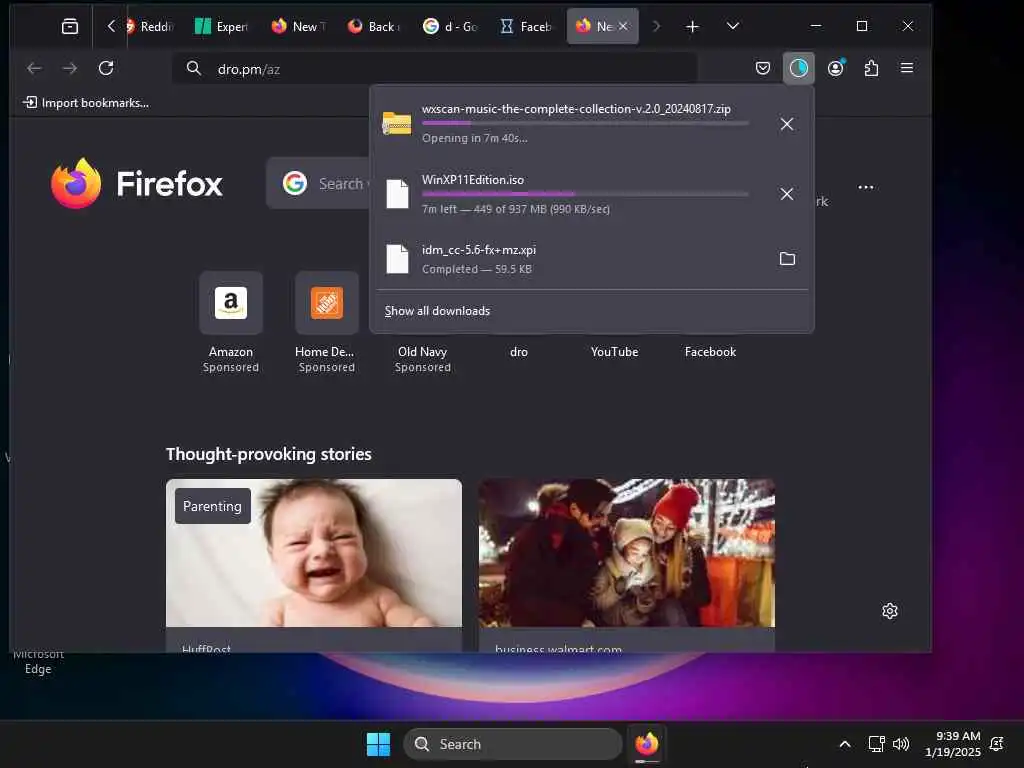Open a new tab with plus button
Image resolution: width=1024 pixels, height=768 pixels.
(x=692, y=26)
